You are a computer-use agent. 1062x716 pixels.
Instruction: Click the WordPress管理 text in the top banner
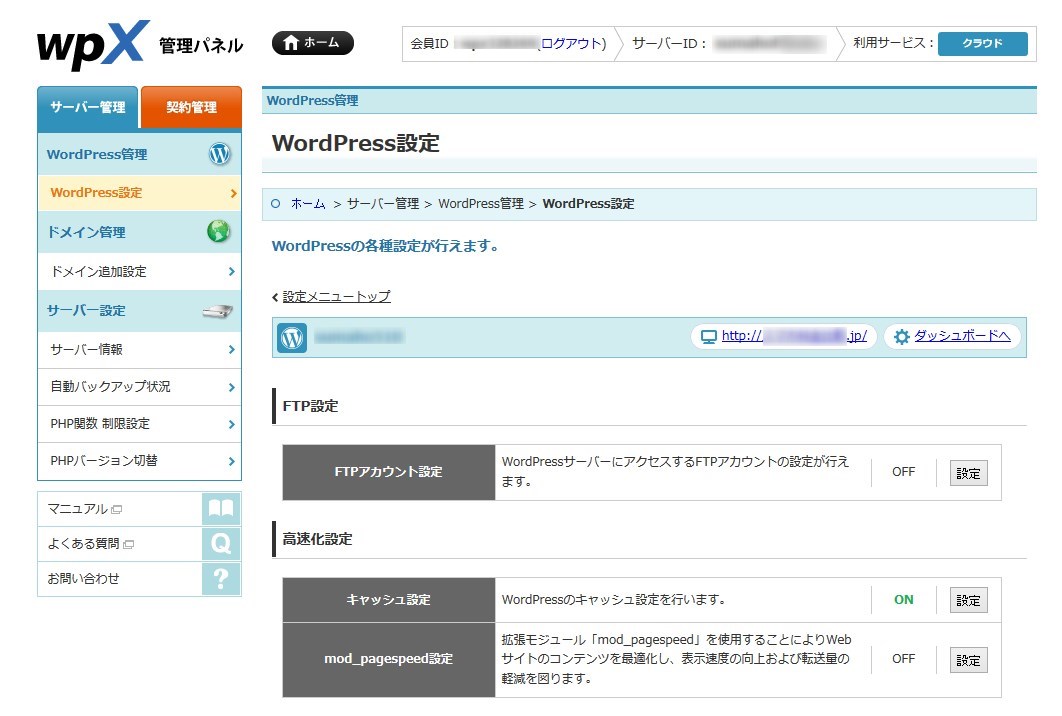click(x=313, y=101)
